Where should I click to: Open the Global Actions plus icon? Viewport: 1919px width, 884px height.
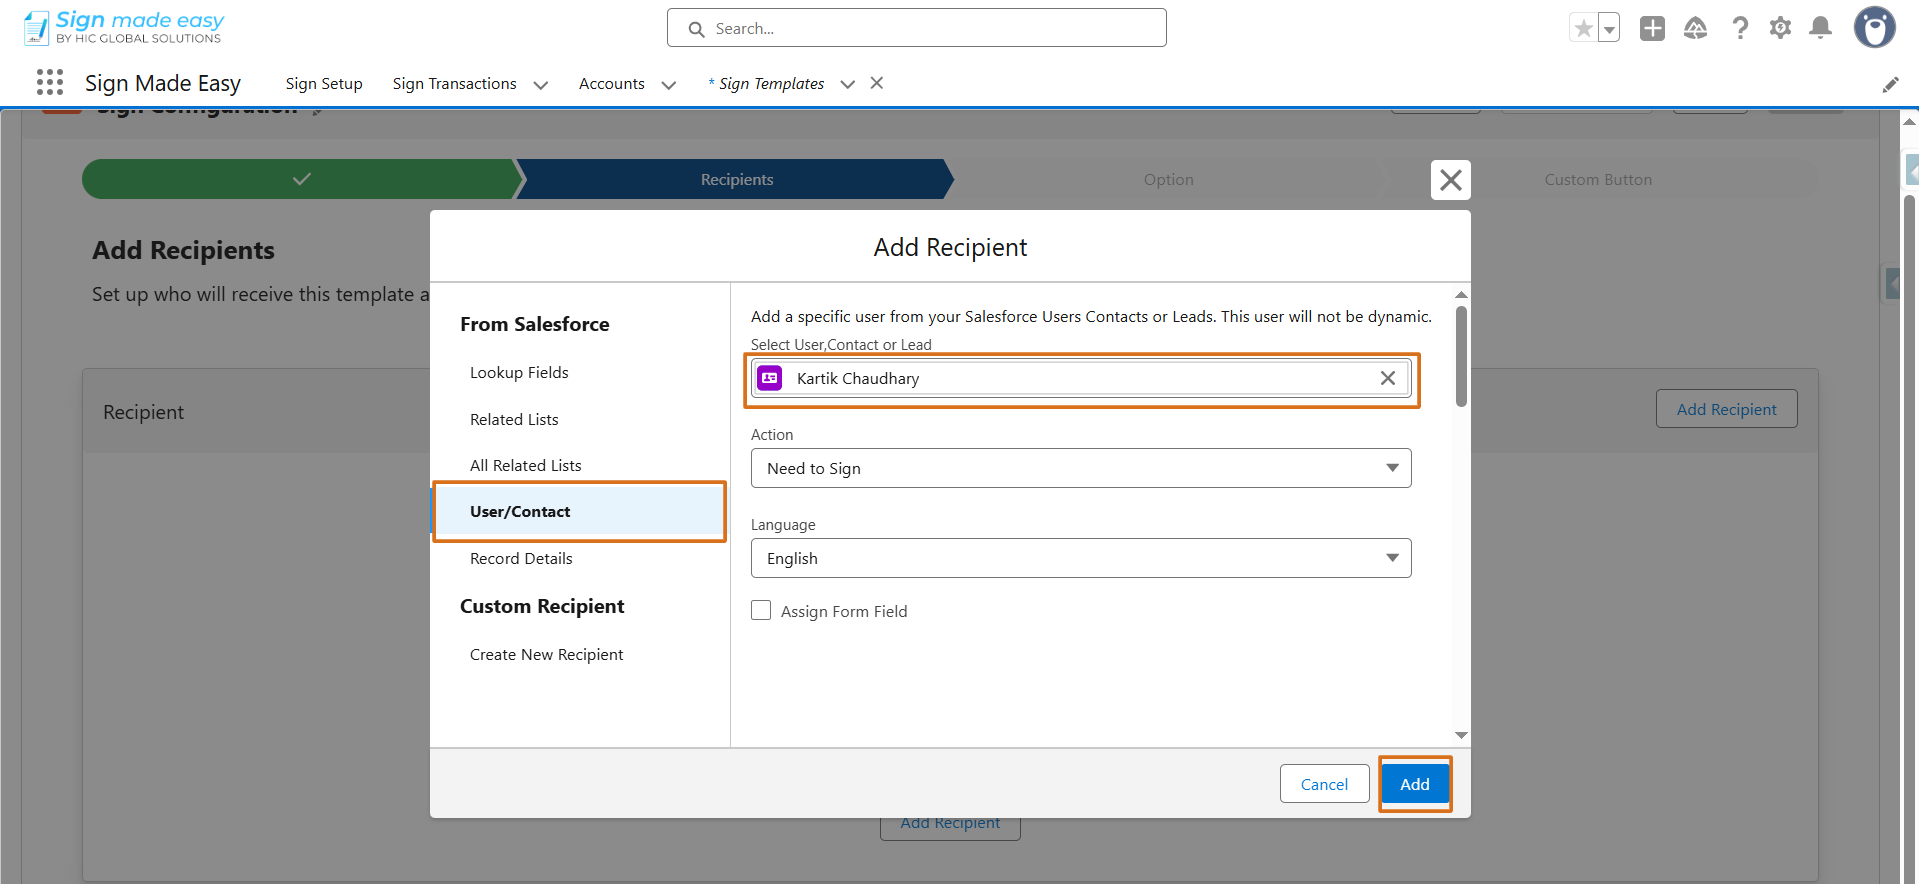coord(1652,29)
